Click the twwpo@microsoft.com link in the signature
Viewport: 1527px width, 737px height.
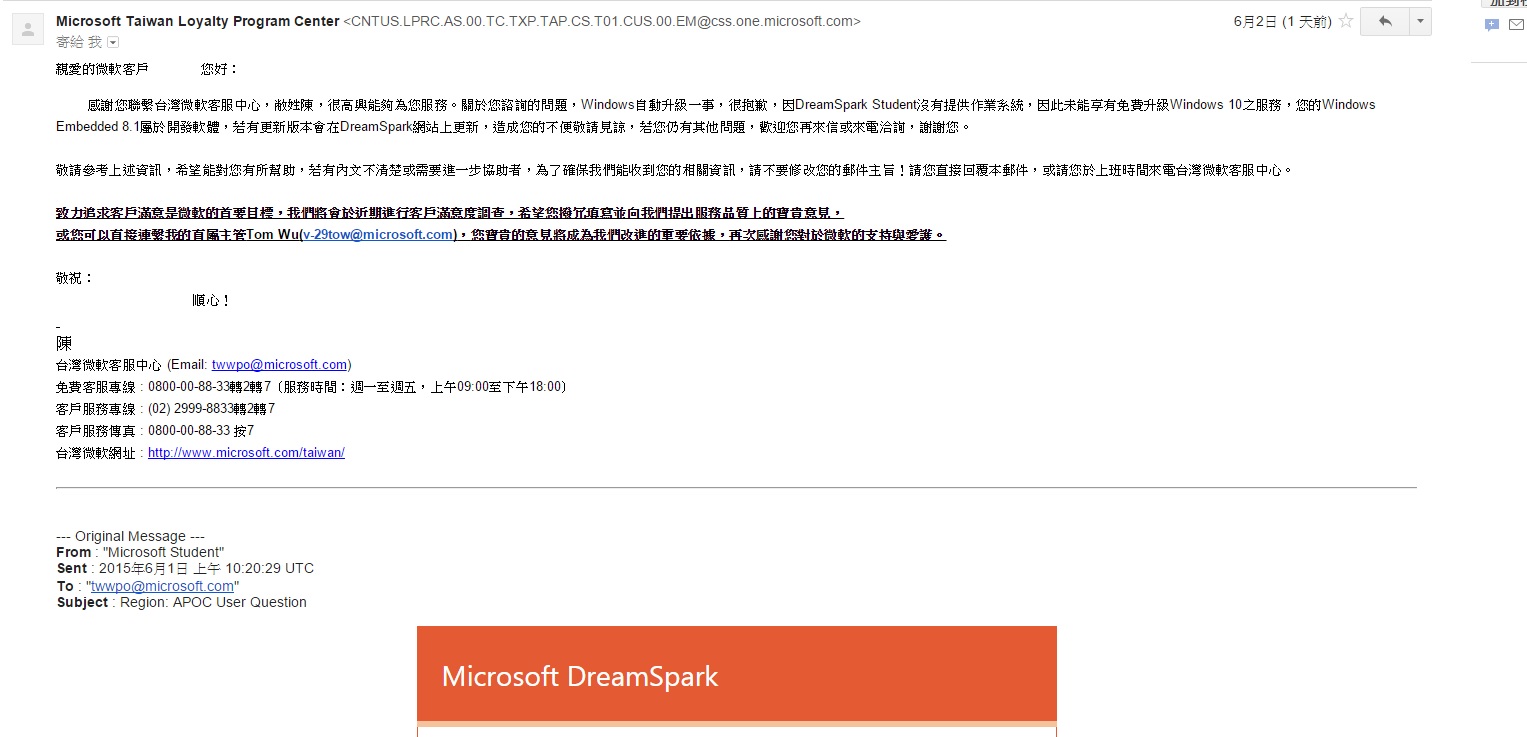pos(279,365)
